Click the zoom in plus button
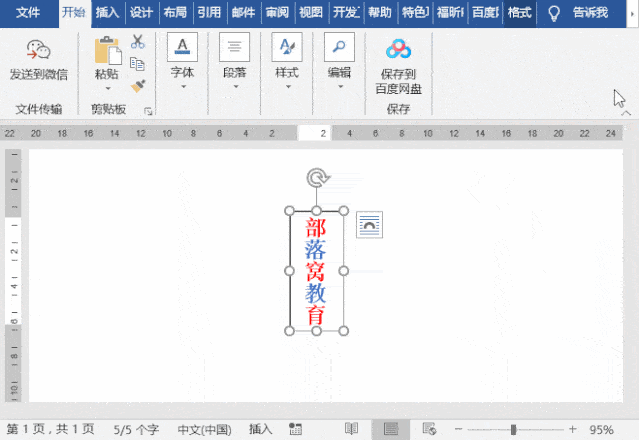This screenshot has width=639, height=440. click(x=573, y=429)
